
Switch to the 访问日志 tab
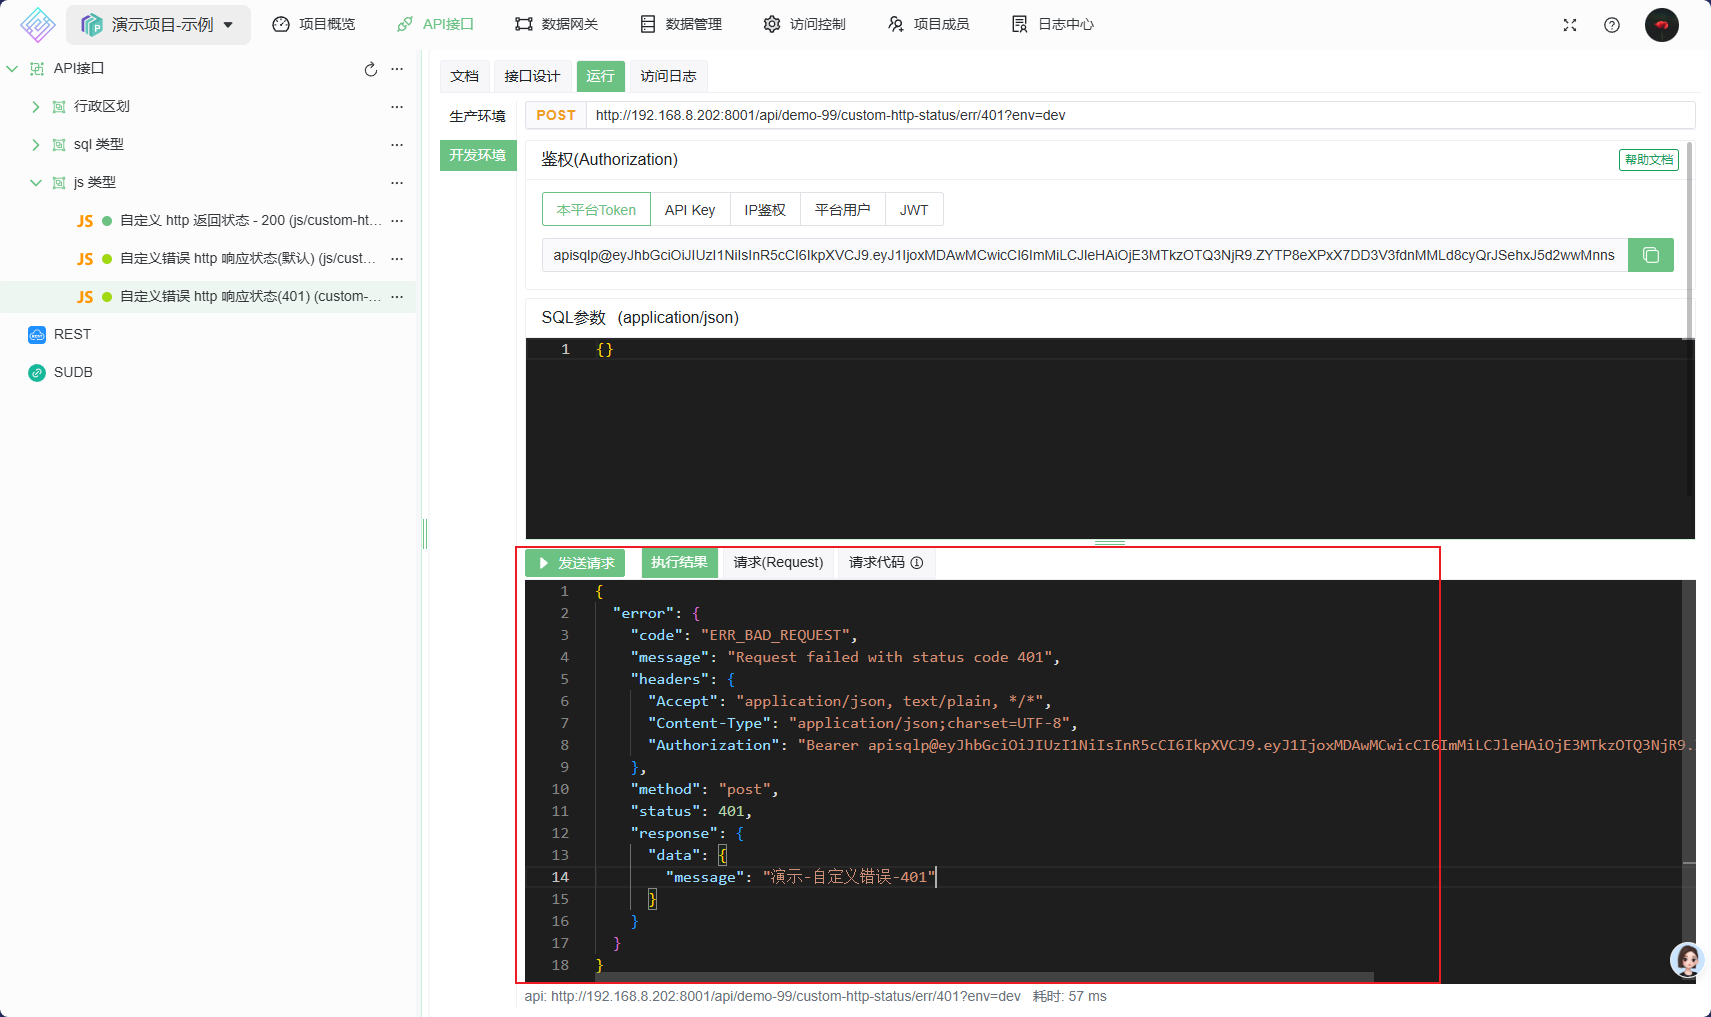click(x=669, y=76)
